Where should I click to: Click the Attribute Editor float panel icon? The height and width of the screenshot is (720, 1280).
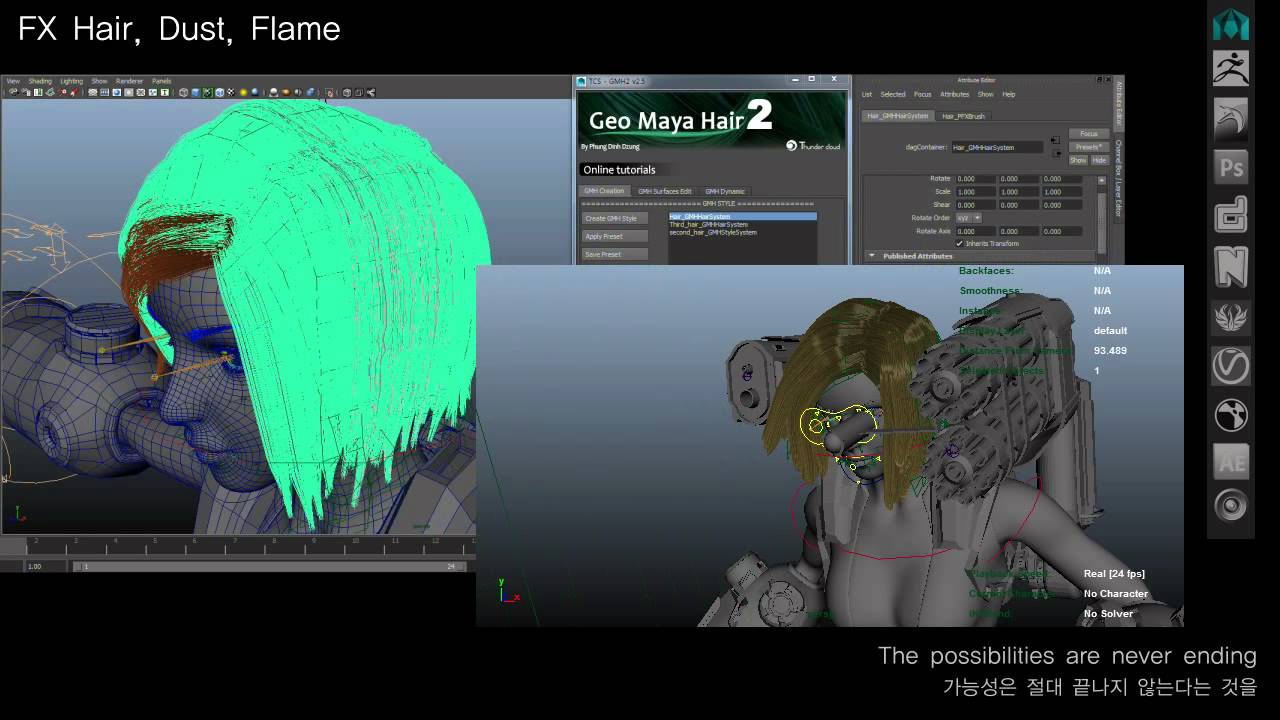click(x=1099, y=79)
